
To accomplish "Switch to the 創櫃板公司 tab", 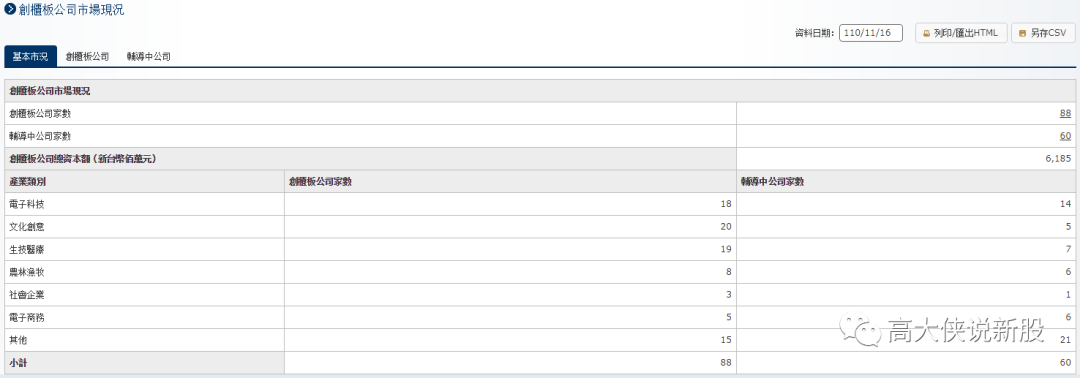I will tap(87, 57).
